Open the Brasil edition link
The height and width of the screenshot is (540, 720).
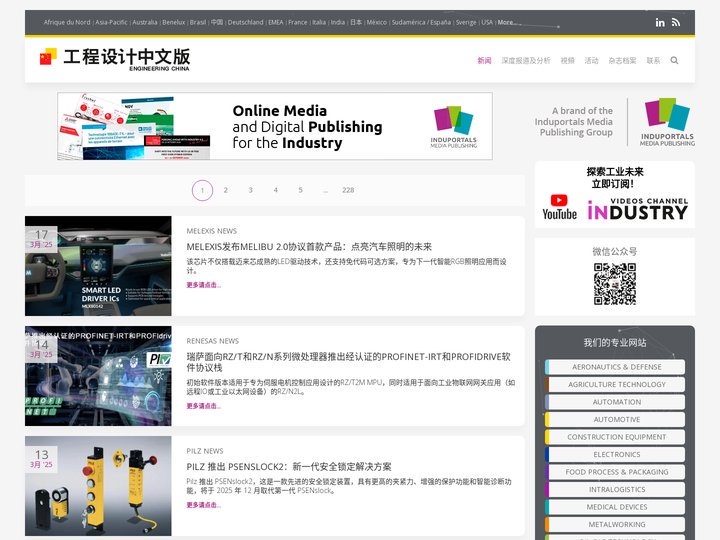coord(198,22)
